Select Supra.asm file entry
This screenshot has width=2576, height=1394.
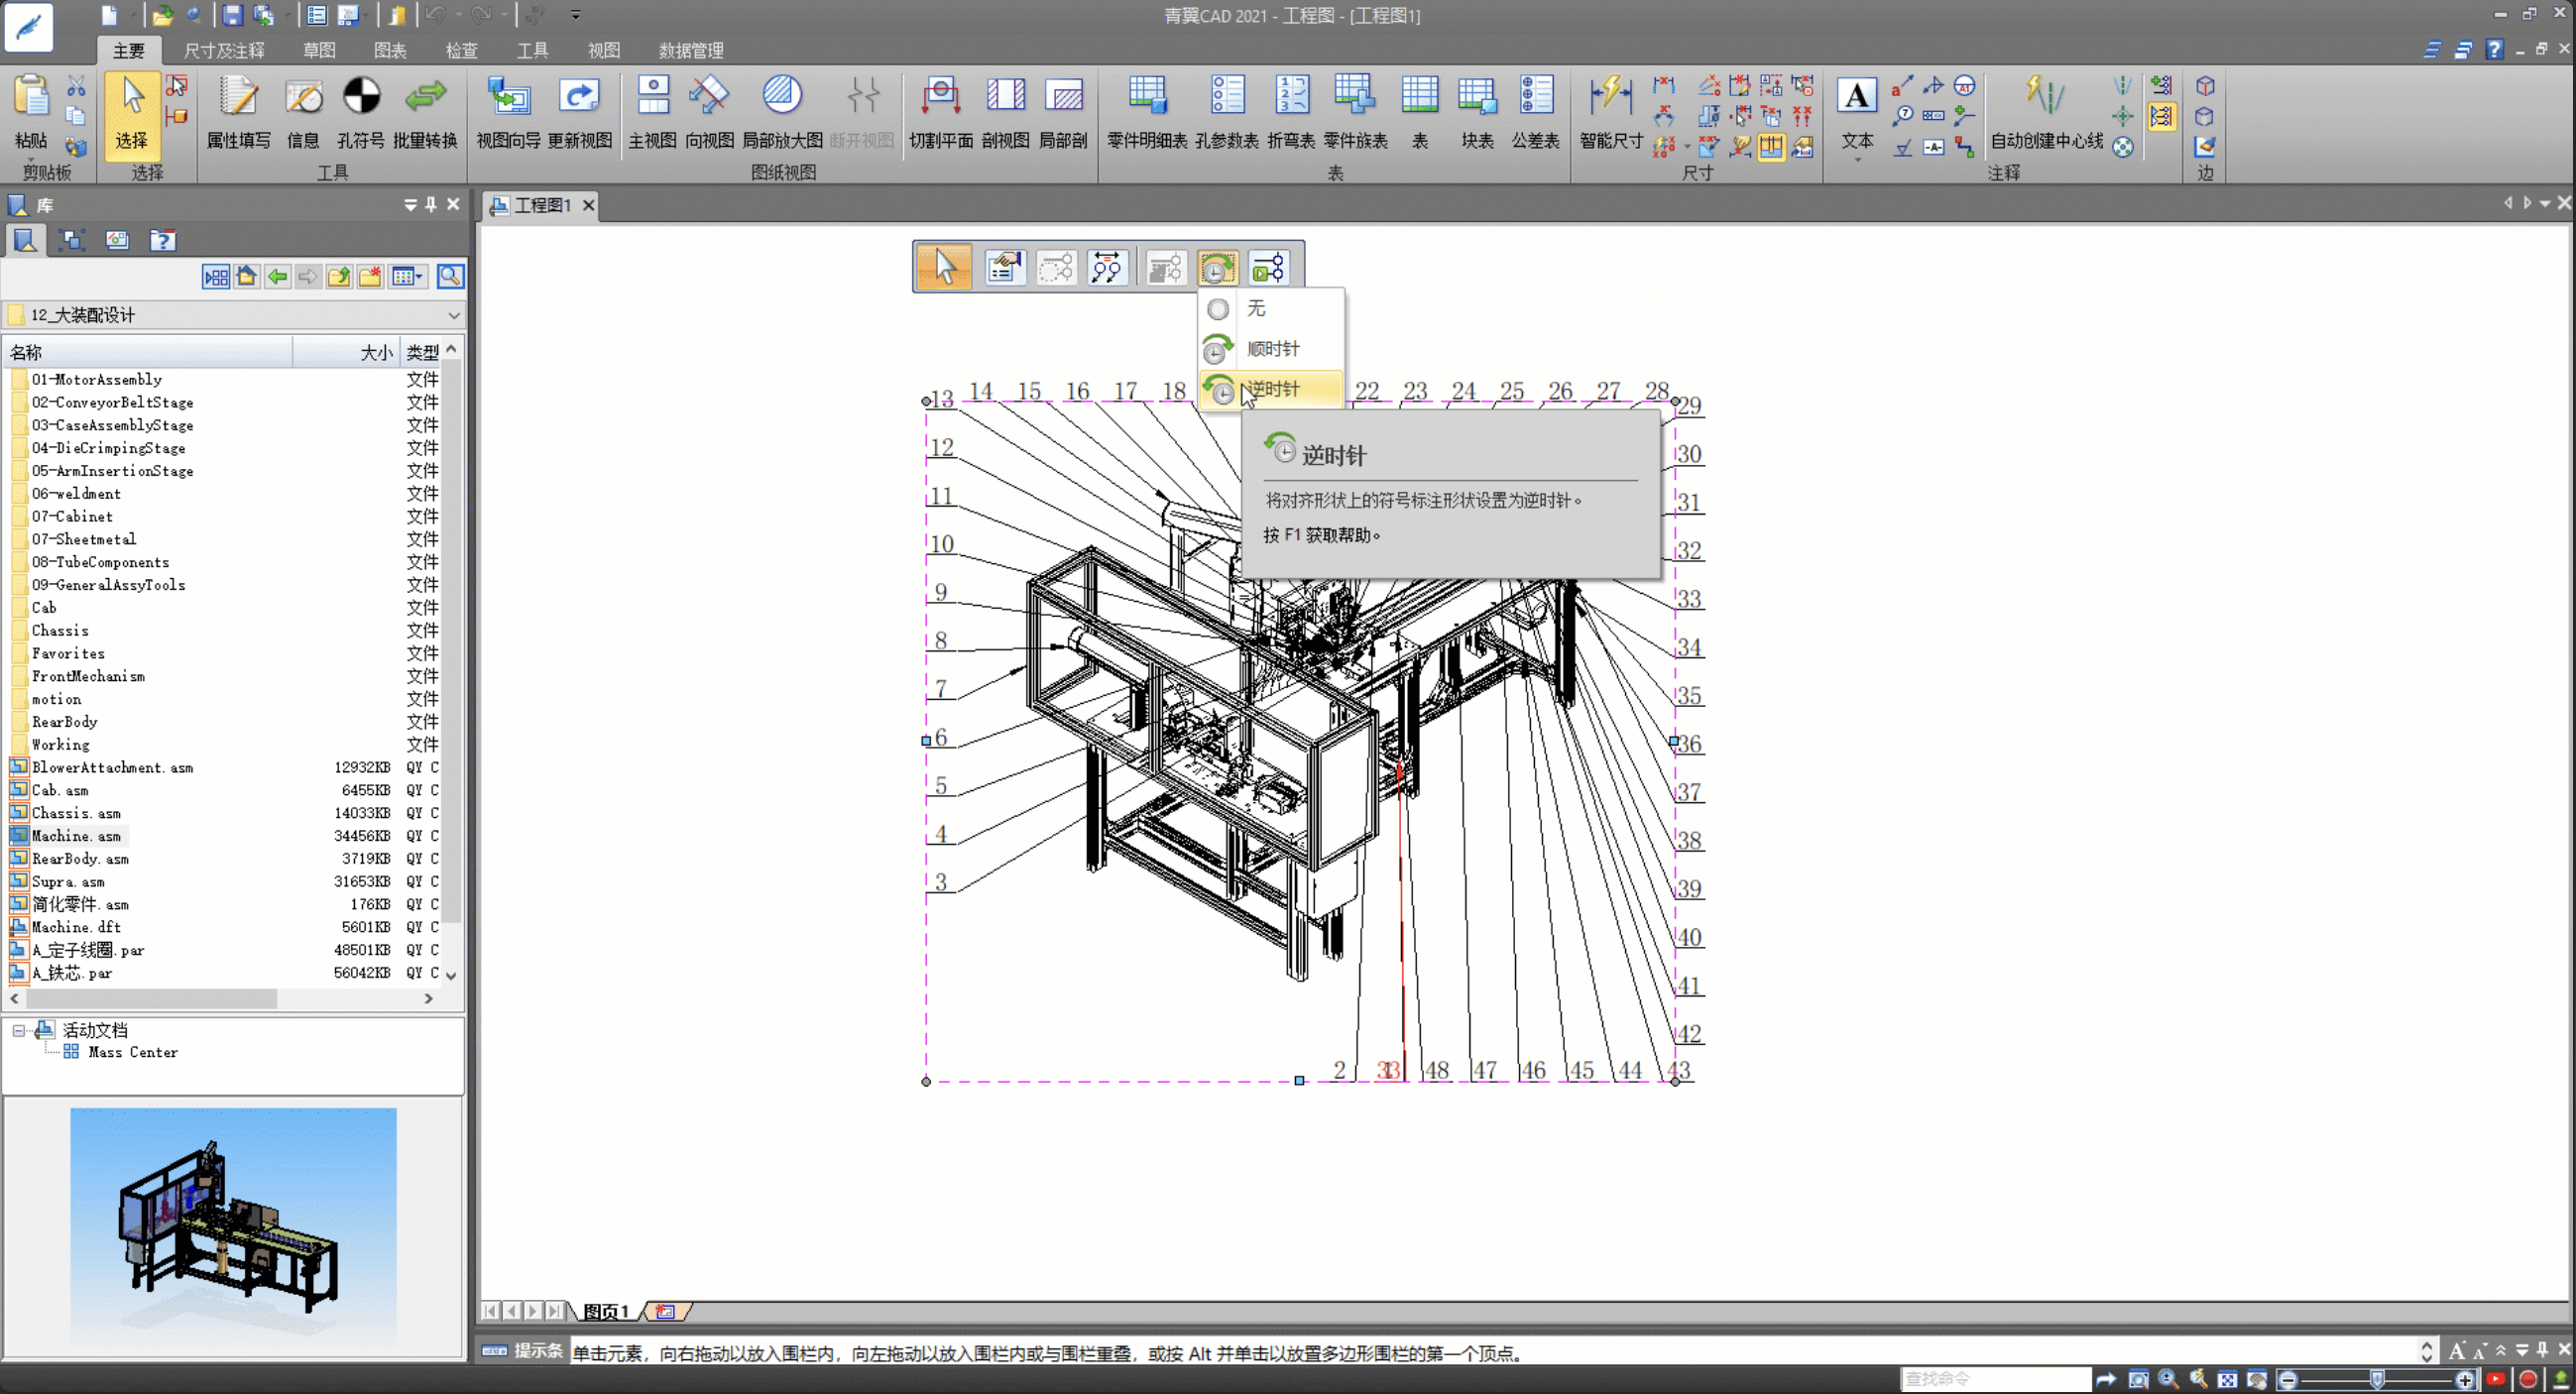(x=68, y=882)
